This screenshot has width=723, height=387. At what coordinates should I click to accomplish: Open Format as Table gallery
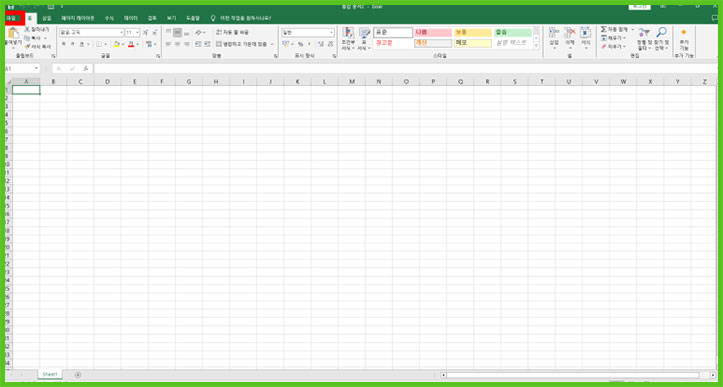[364, 39]
